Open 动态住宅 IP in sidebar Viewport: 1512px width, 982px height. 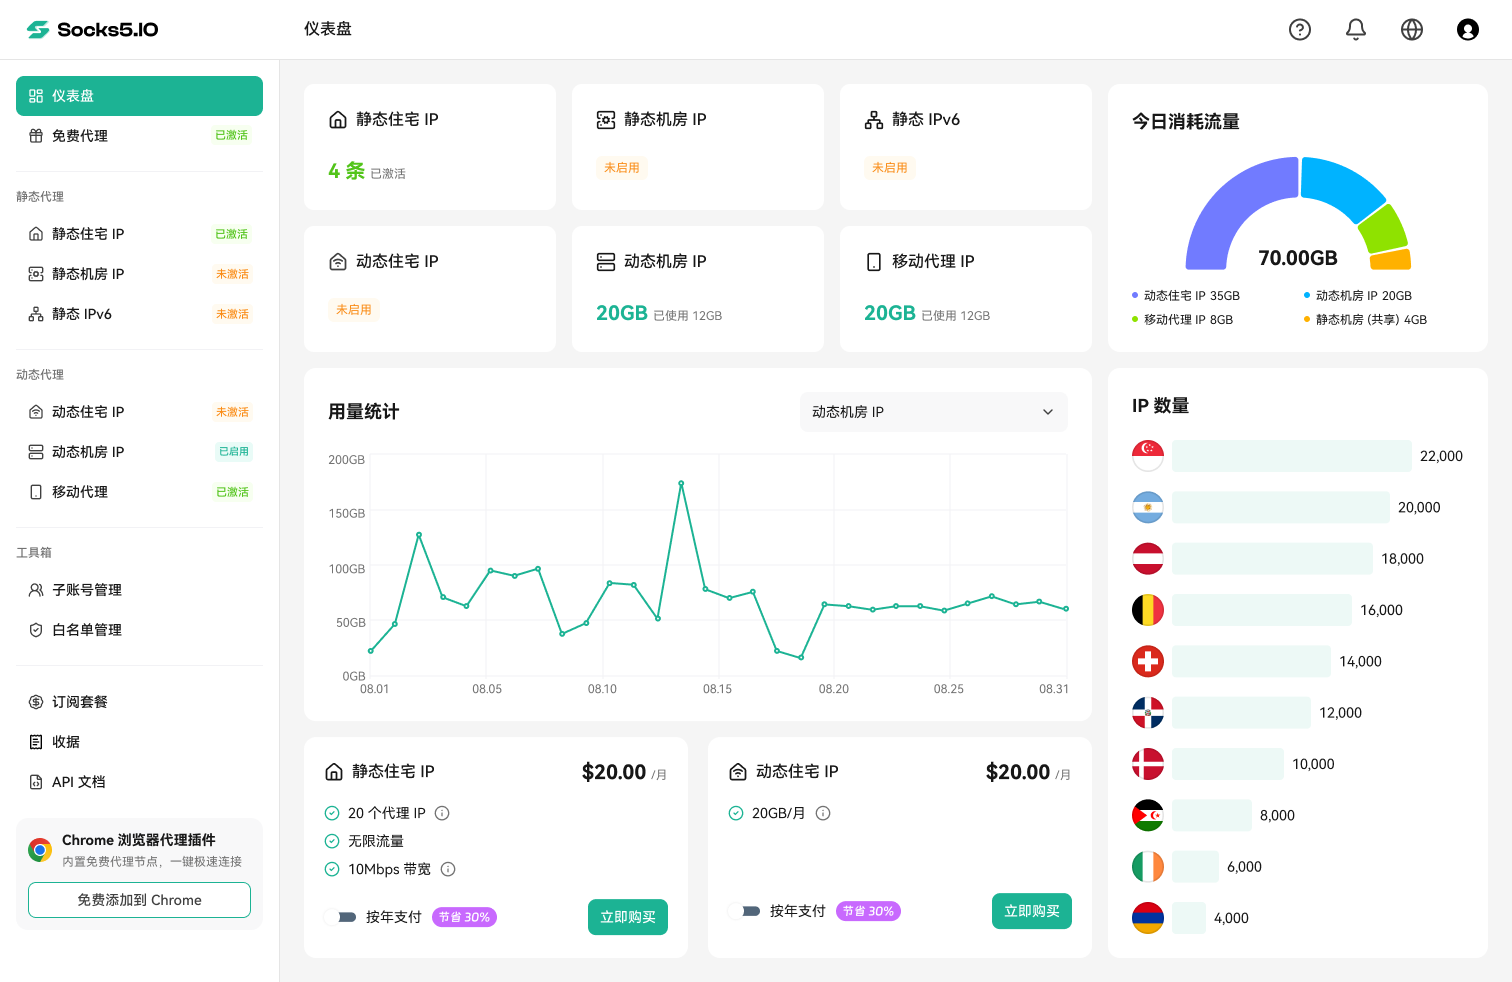139,412
